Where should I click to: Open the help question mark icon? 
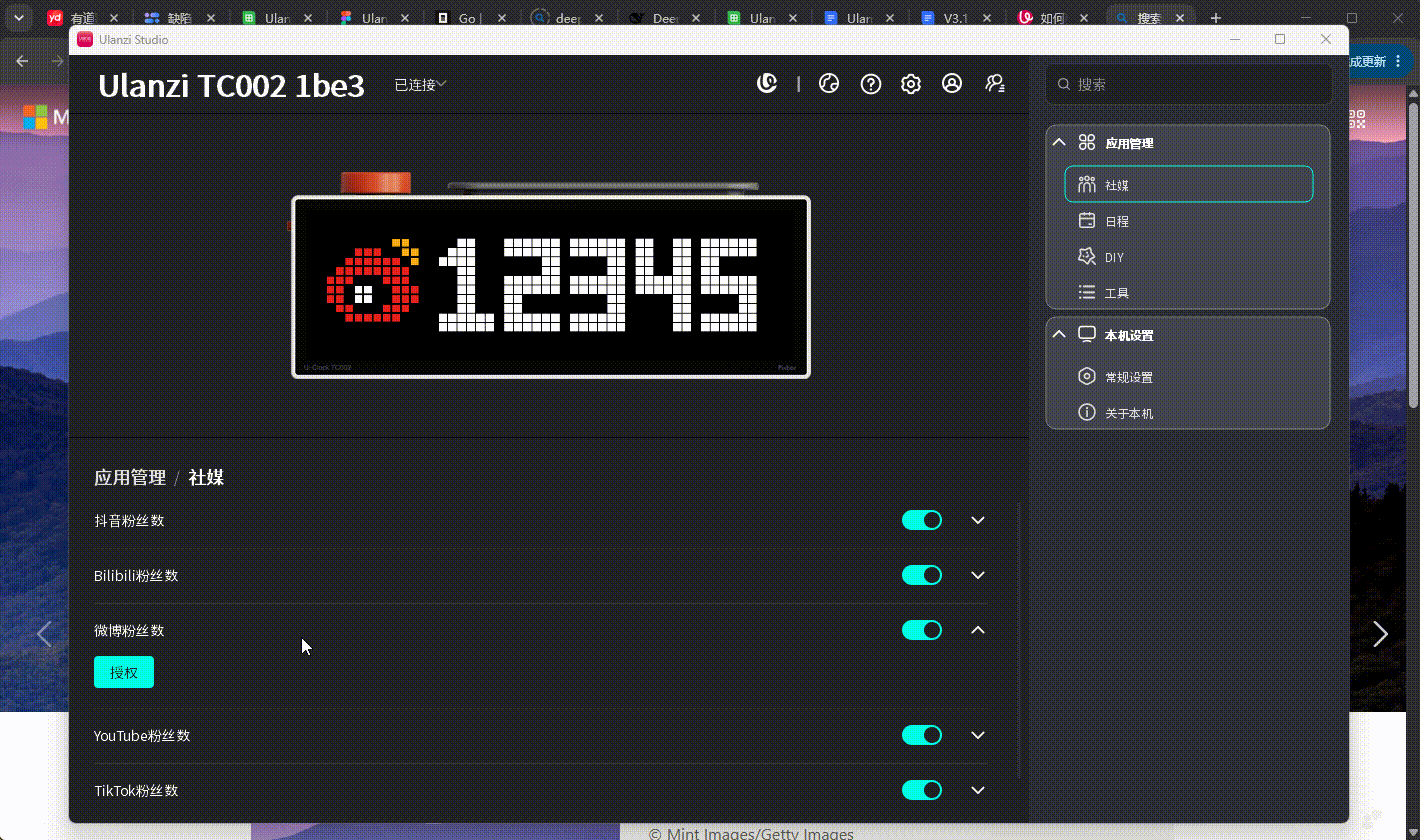click(871, 84)
